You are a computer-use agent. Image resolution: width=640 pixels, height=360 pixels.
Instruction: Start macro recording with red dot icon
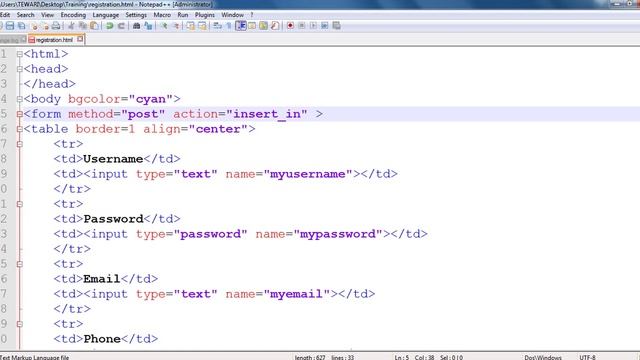click(290, 26)
